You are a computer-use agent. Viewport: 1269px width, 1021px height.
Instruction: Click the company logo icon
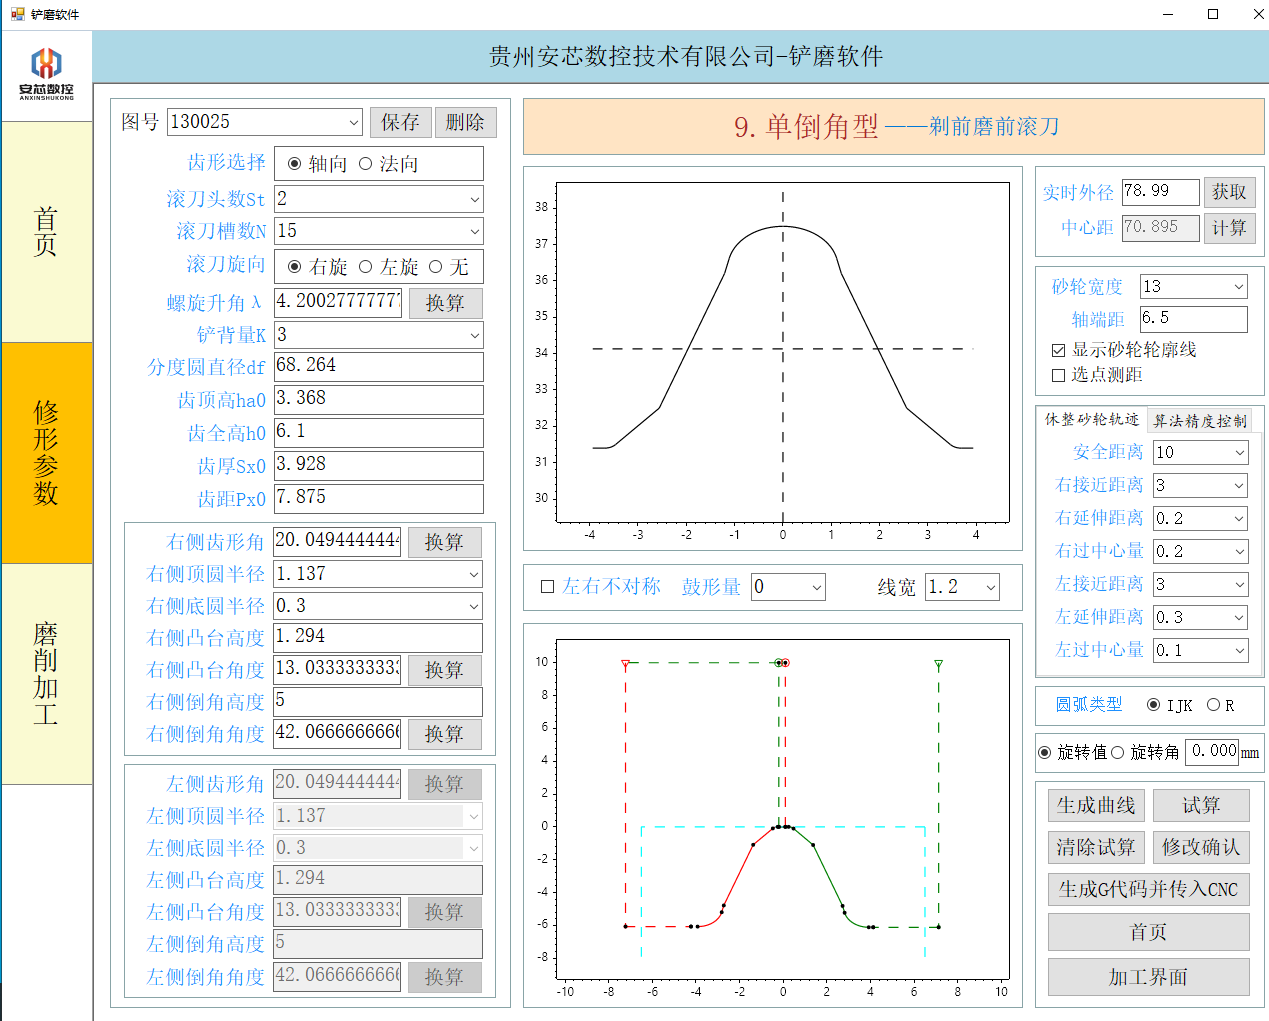pyautogui.click(x=46, y=72)
